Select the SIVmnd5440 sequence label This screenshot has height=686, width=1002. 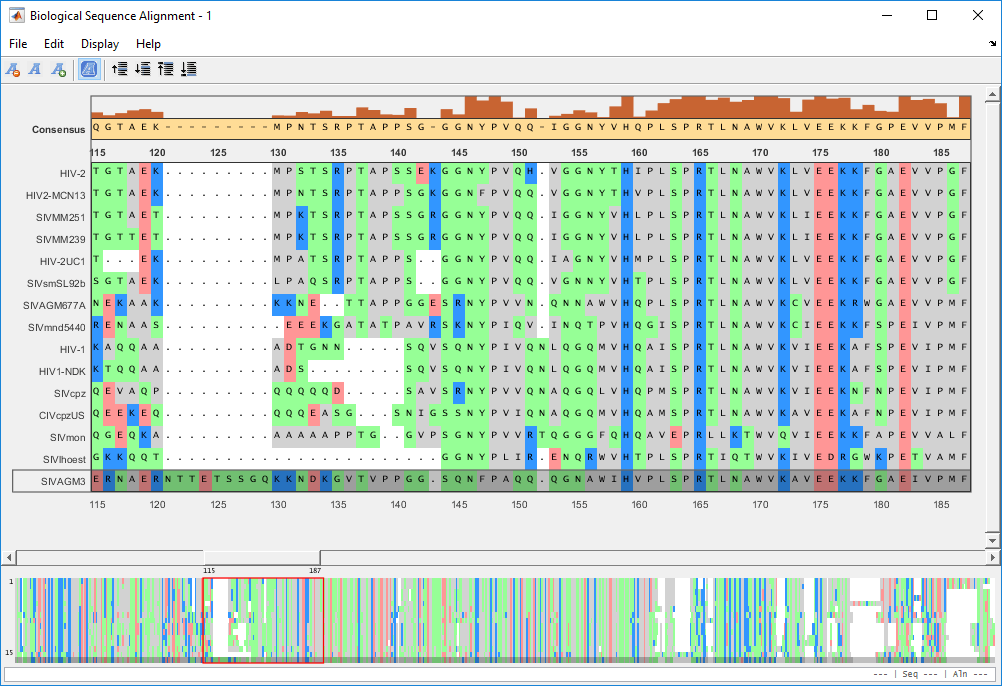coord(57,328)
